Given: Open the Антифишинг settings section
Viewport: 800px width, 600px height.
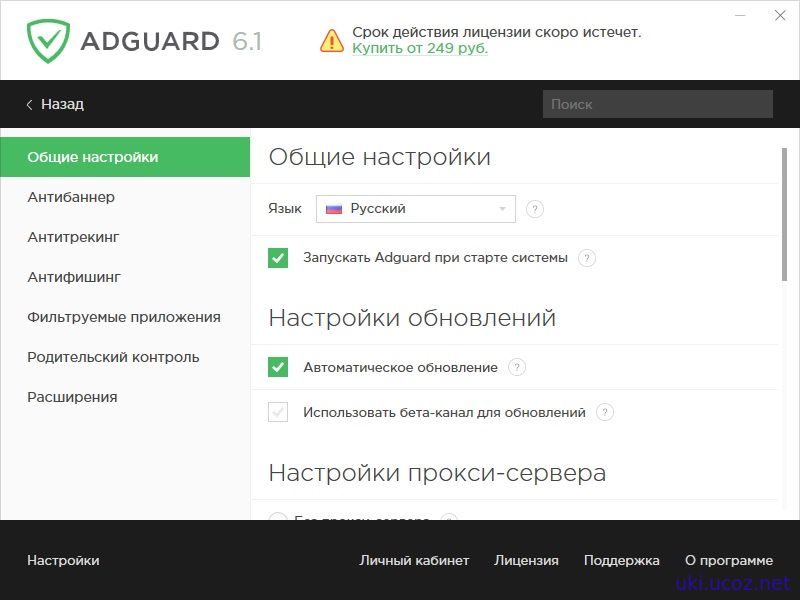Looking at the screenshot, I should pyautogui.click(x=125, y=277).
